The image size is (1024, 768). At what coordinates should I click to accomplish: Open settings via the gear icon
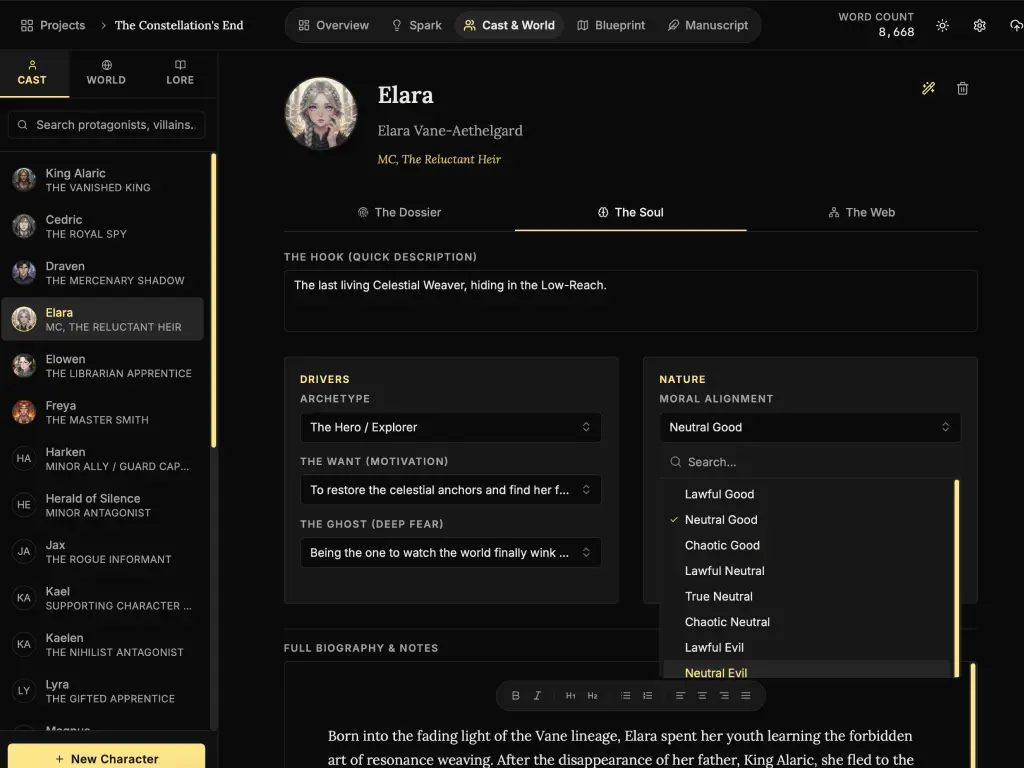click(979, 26)
